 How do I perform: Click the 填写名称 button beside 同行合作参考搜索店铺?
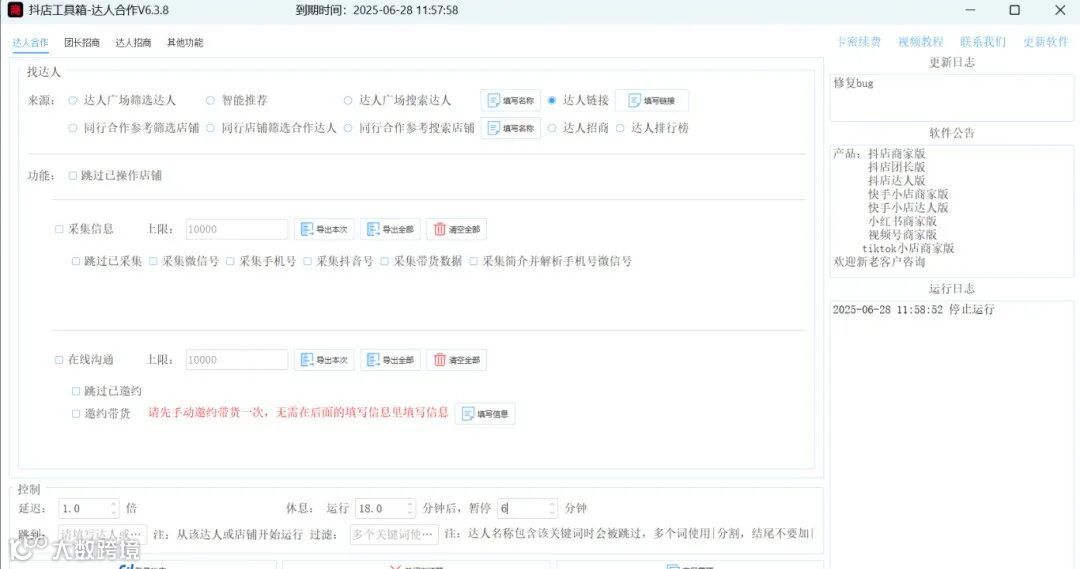510,128
